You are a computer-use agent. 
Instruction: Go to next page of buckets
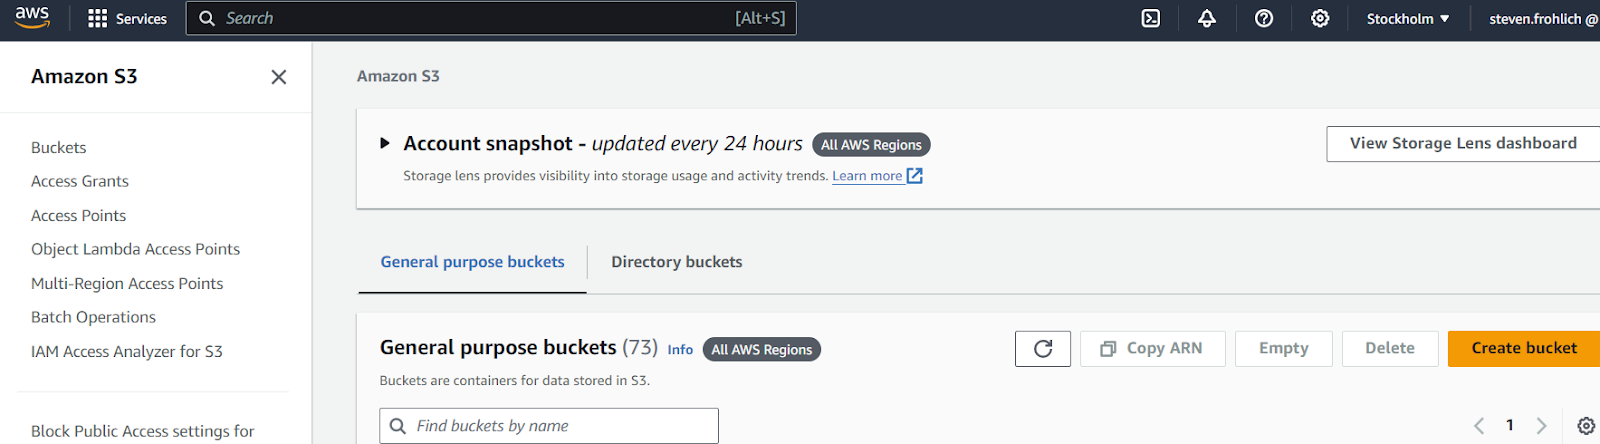(x=1541, y=426)
